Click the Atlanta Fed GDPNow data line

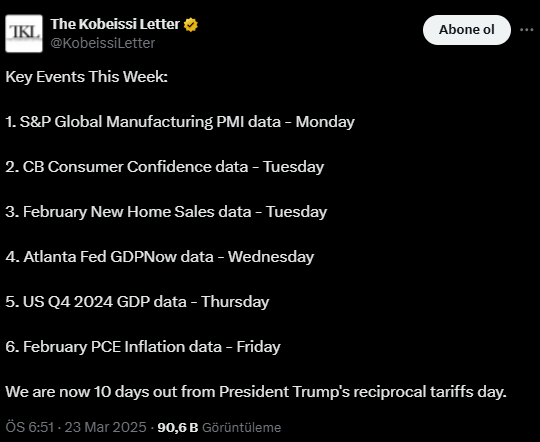click(x=159, y=257)
